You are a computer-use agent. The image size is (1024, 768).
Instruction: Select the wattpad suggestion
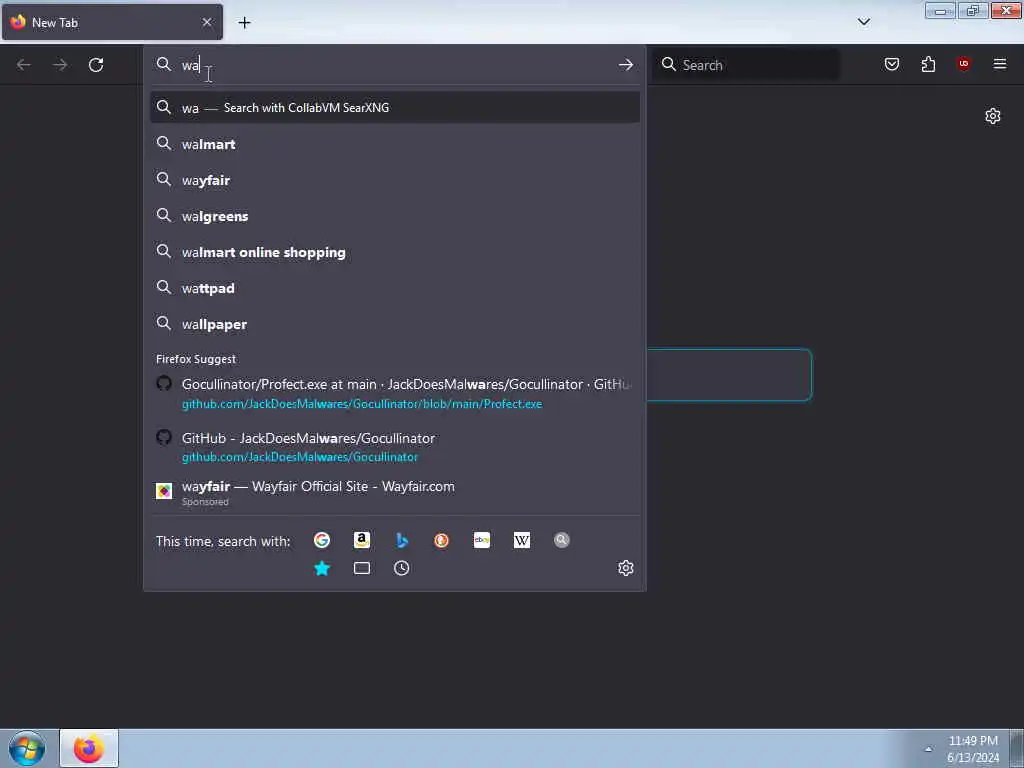[x=394, y=288]
